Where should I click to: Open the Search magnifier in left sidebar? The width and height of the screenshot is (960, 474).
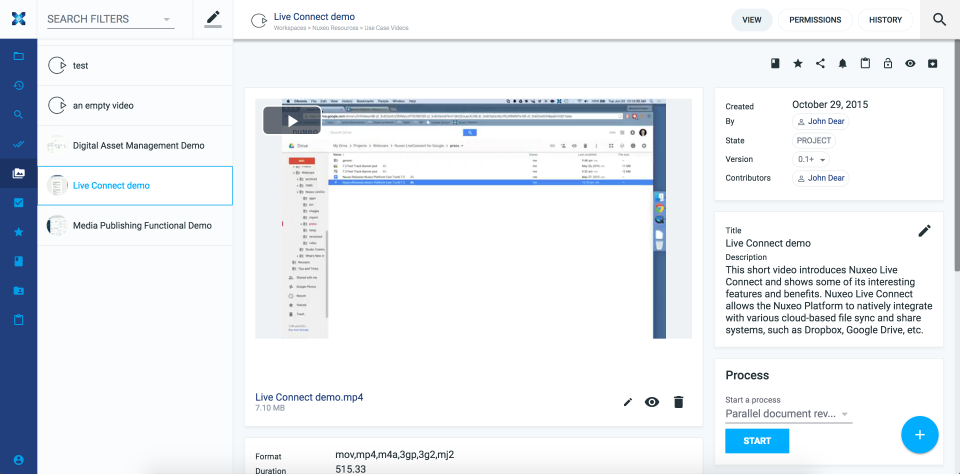coord(18,115)
